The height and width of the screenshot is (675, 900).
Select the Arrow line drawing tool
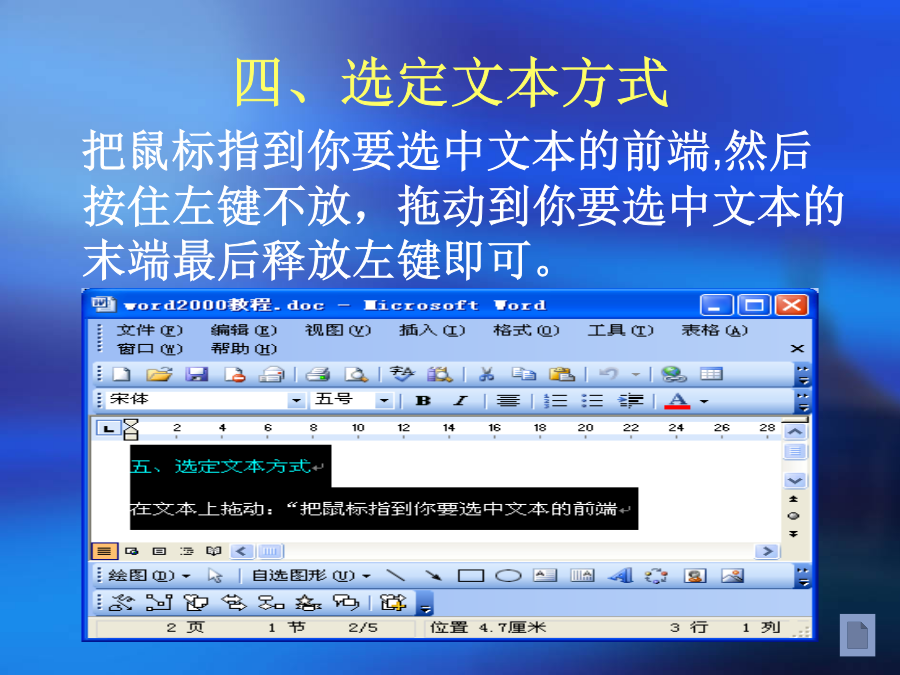433,576
